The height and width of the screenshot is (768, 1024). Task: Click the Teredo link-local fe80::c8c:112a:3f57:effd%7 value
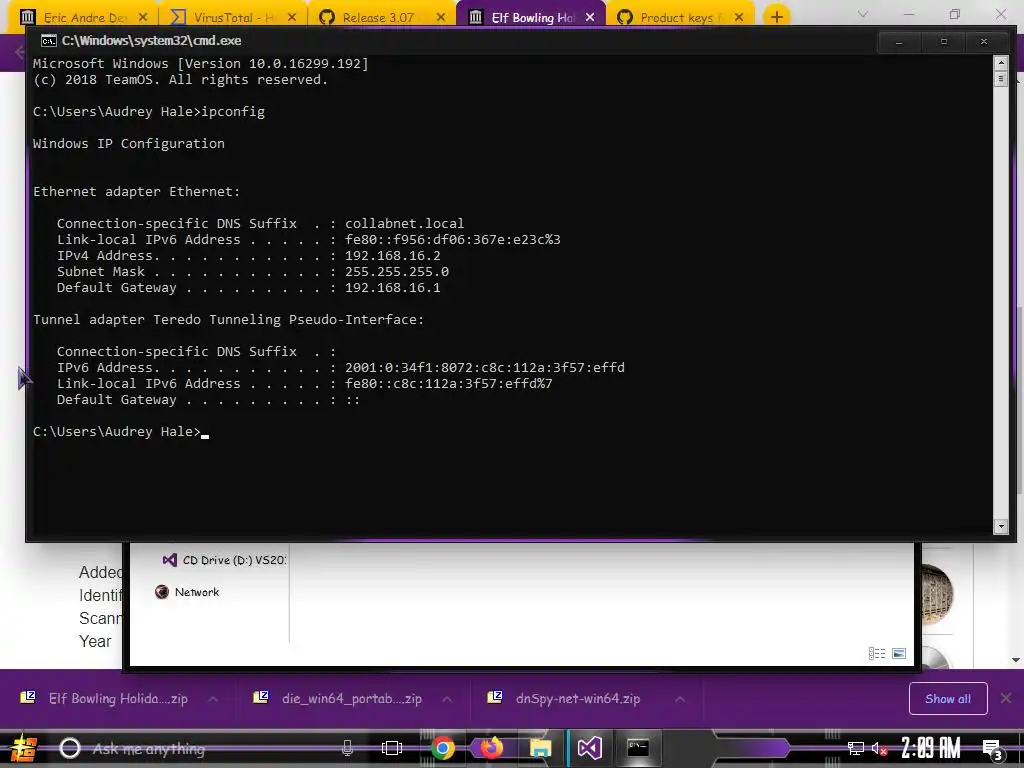click(x=449, y=383)
